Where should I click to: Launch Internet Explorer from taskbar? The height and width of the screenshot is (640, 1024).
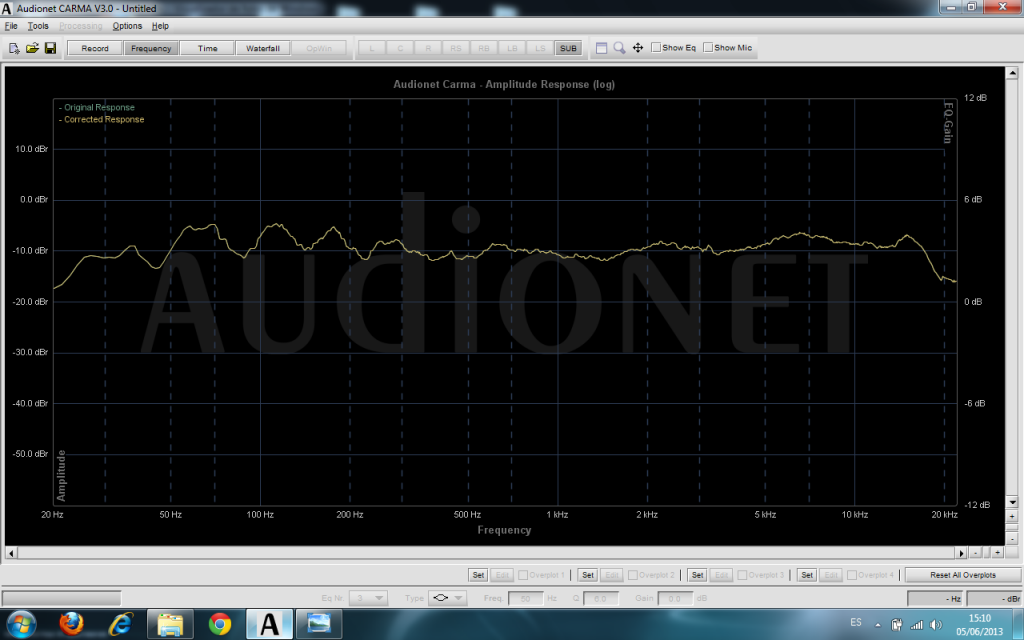click(121, 624)
